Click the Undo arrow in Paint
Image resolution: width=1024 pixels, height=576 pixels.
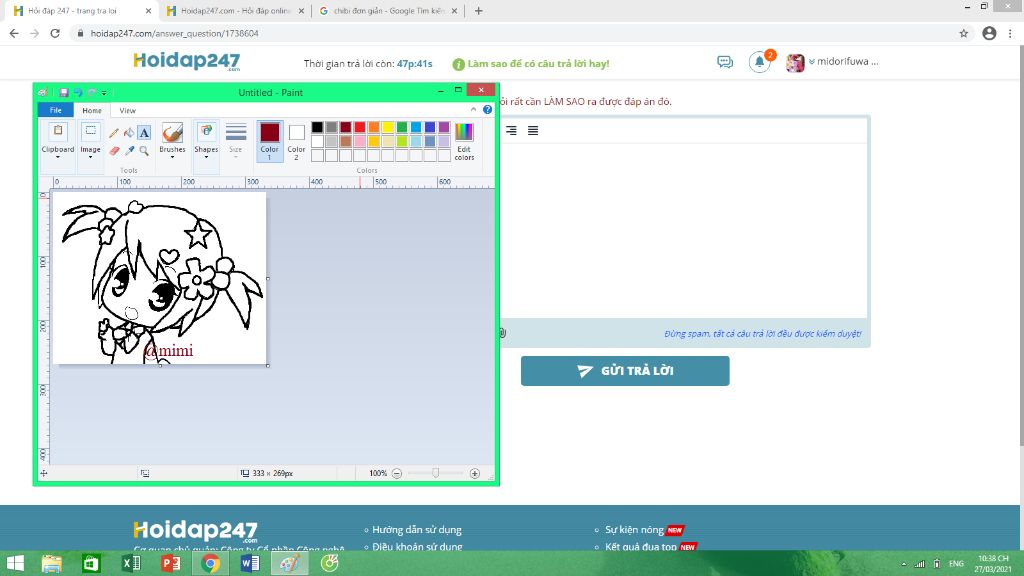pos(78,92)
